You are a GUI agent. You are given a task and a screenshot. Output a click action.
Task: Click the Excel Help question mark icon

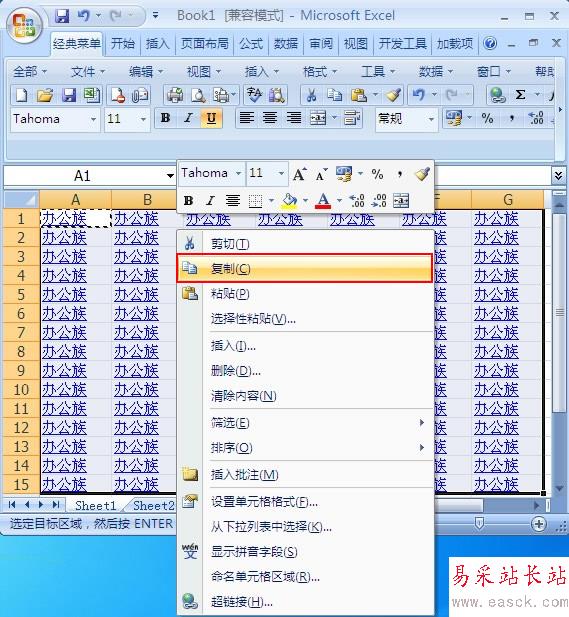(x=490, y=43)
